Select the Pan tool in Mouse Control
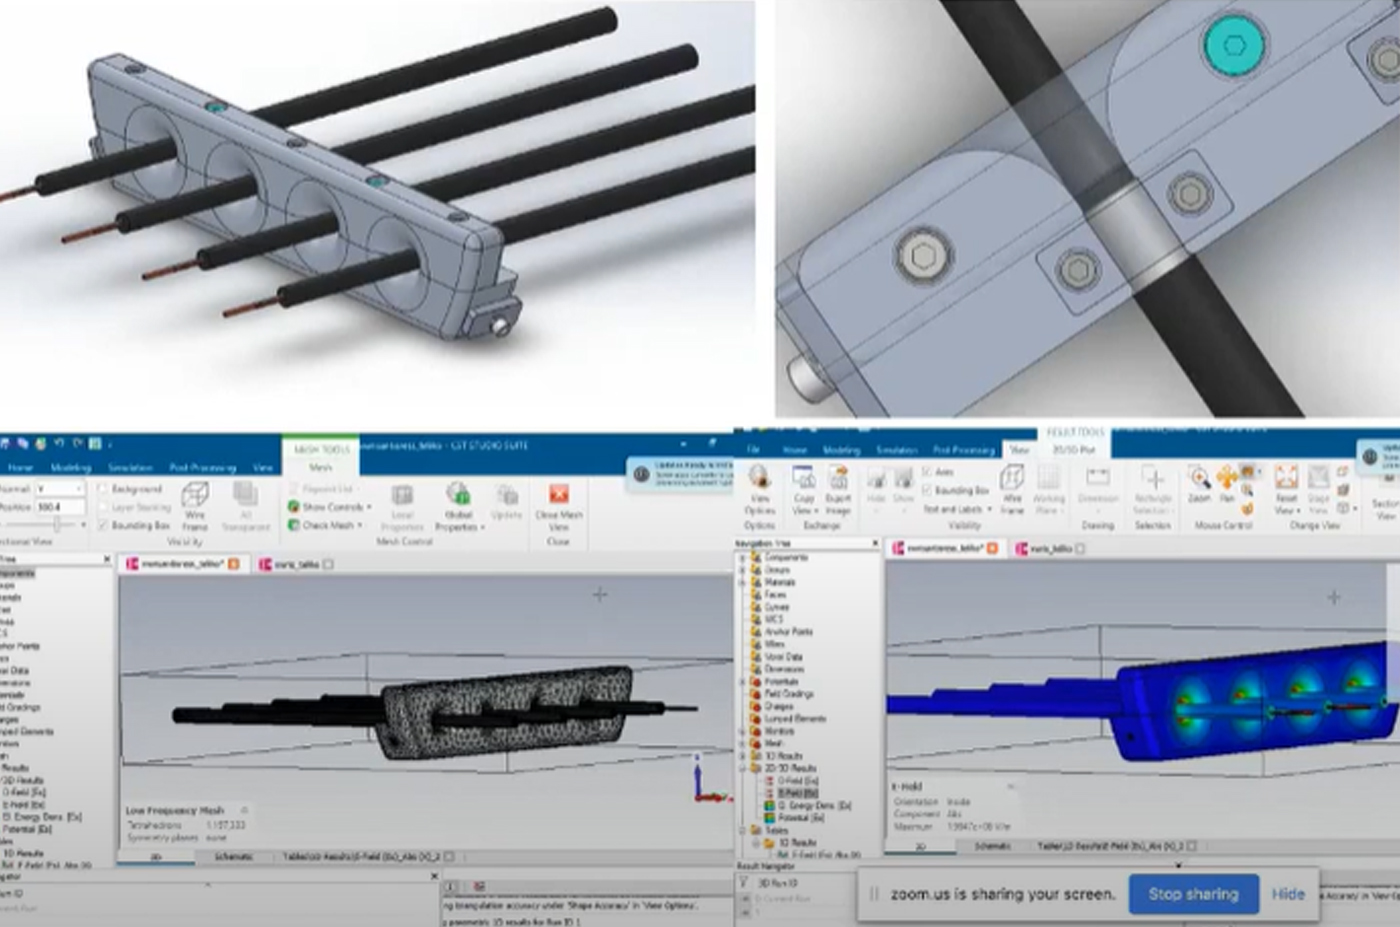 coord(1227,484)
